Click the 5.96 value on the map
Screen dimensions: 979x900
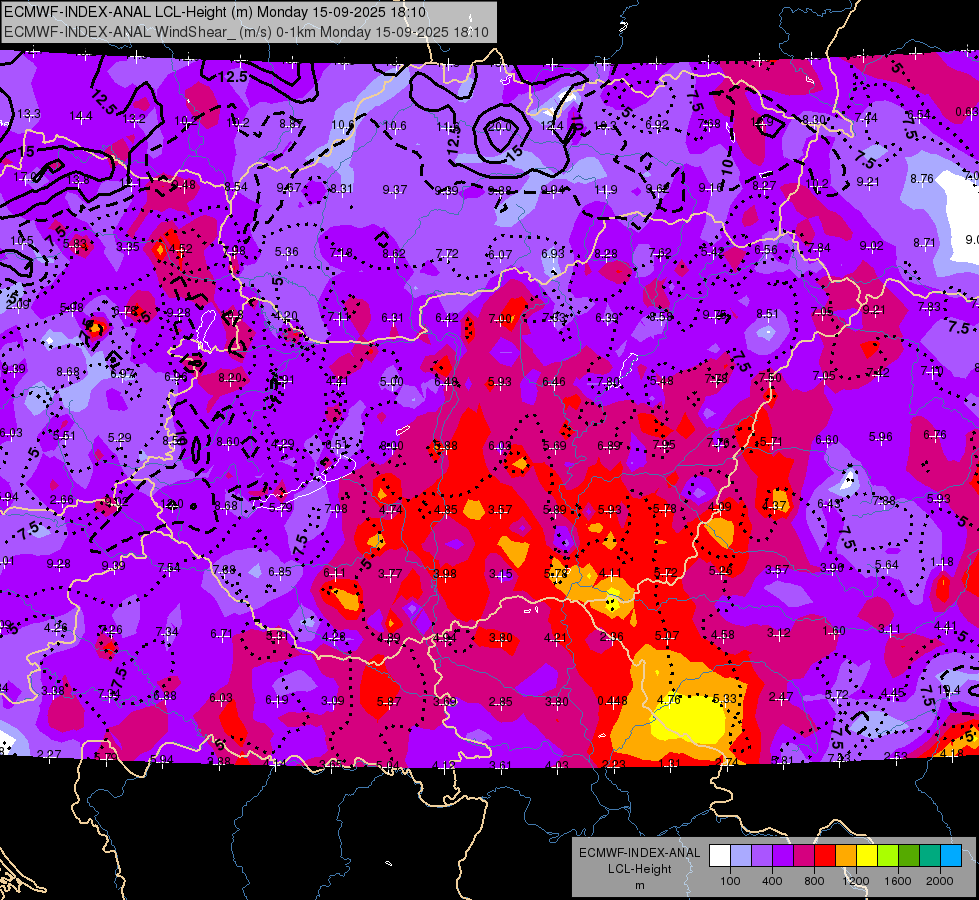[880, 437]
